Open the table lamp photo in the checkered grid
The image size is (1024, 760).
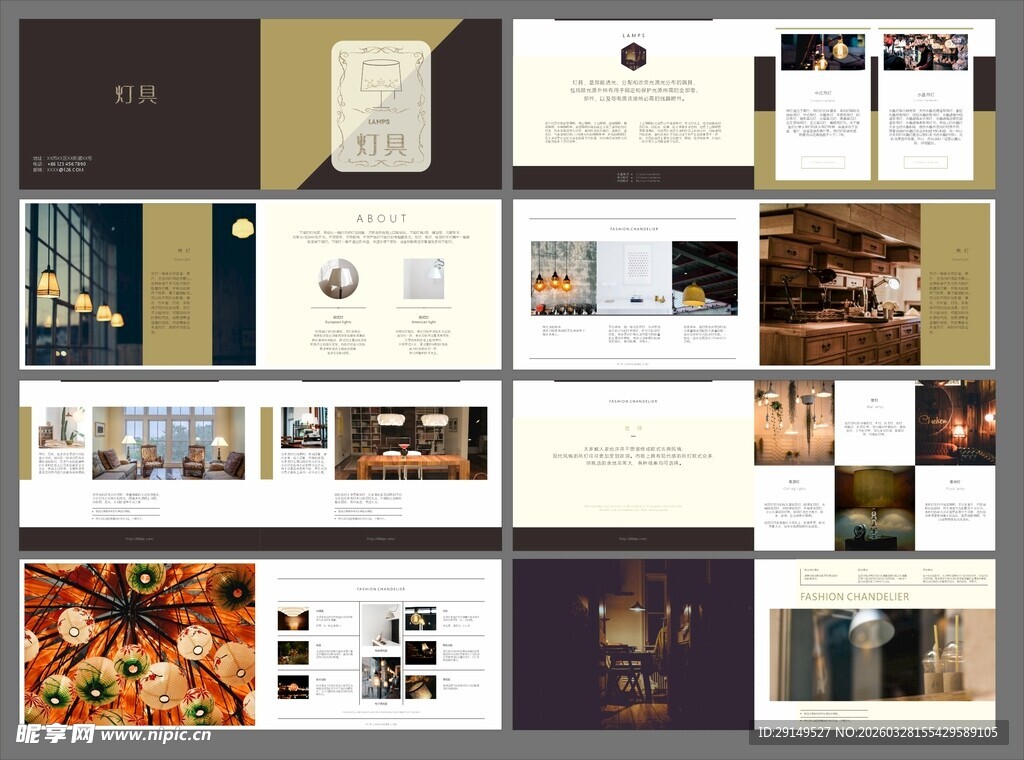click(x=874, y=507)
